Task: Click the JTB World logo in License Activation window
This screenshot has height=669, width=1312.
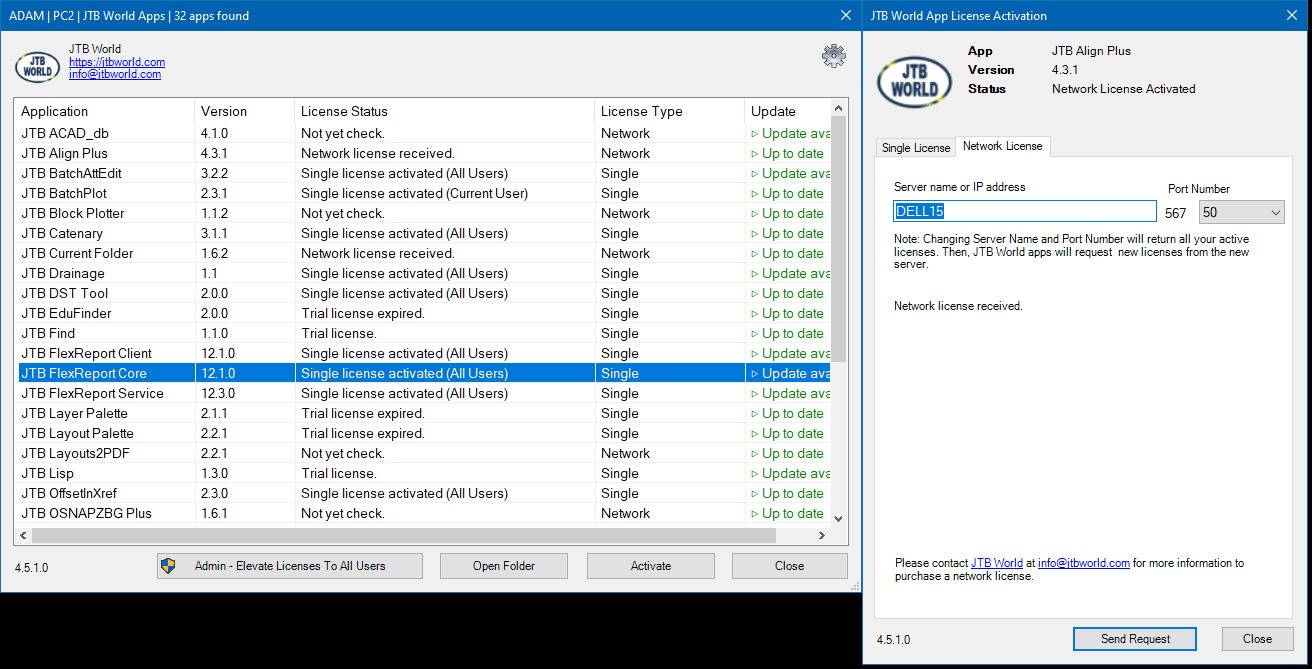Action: coord(914,81)
